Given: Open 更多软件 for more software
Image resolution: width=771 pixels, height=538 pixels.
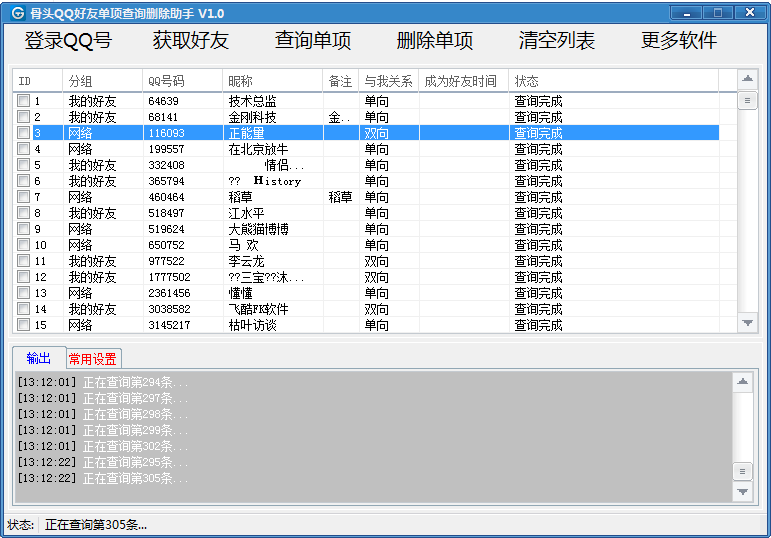Looking at the screenshot, I should (679, 40).
